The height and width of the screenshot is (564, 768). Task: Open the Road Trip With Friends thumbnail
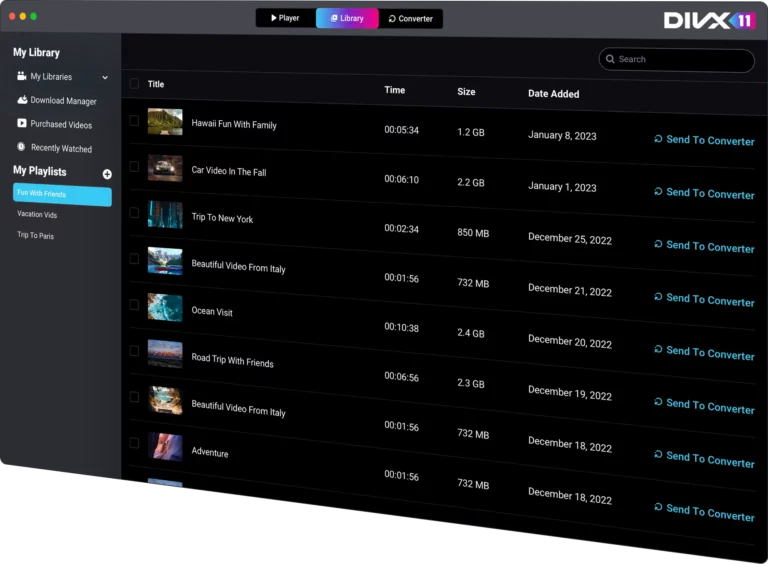pyautogui.click(x=165, y=354)
